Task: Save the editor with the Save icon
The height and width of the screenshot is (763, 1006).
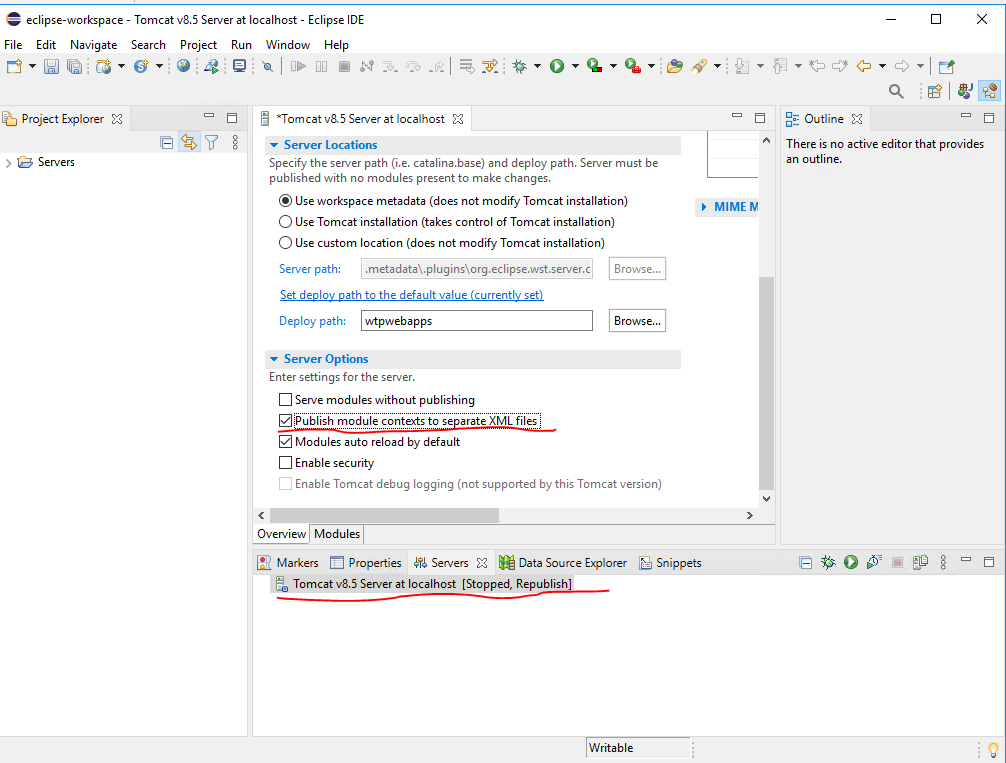Action: (x=51, y=66)
